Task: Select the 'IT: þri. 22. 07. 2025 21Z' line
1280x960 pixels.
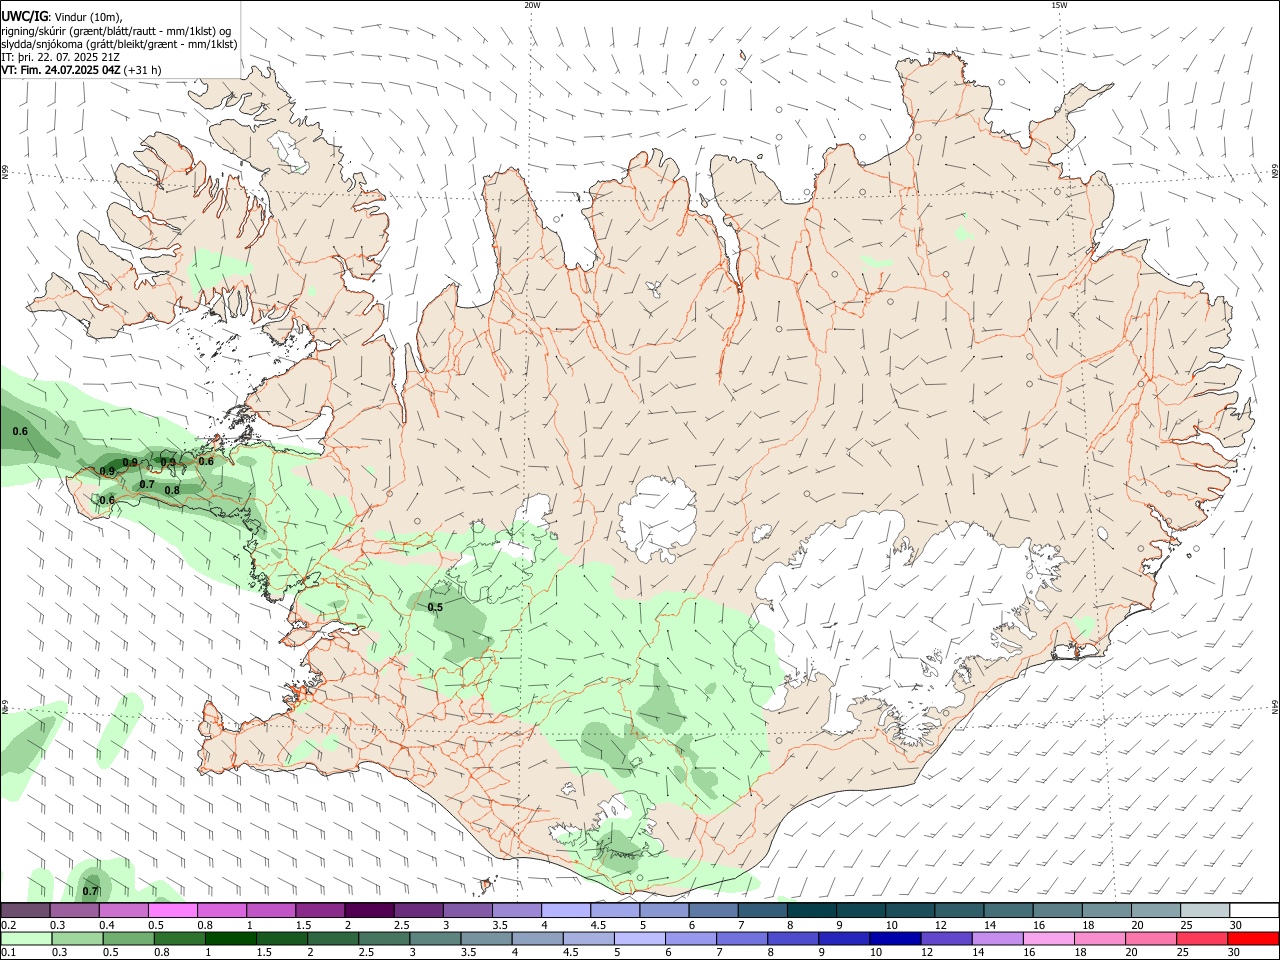Action: tap(60, 57)
